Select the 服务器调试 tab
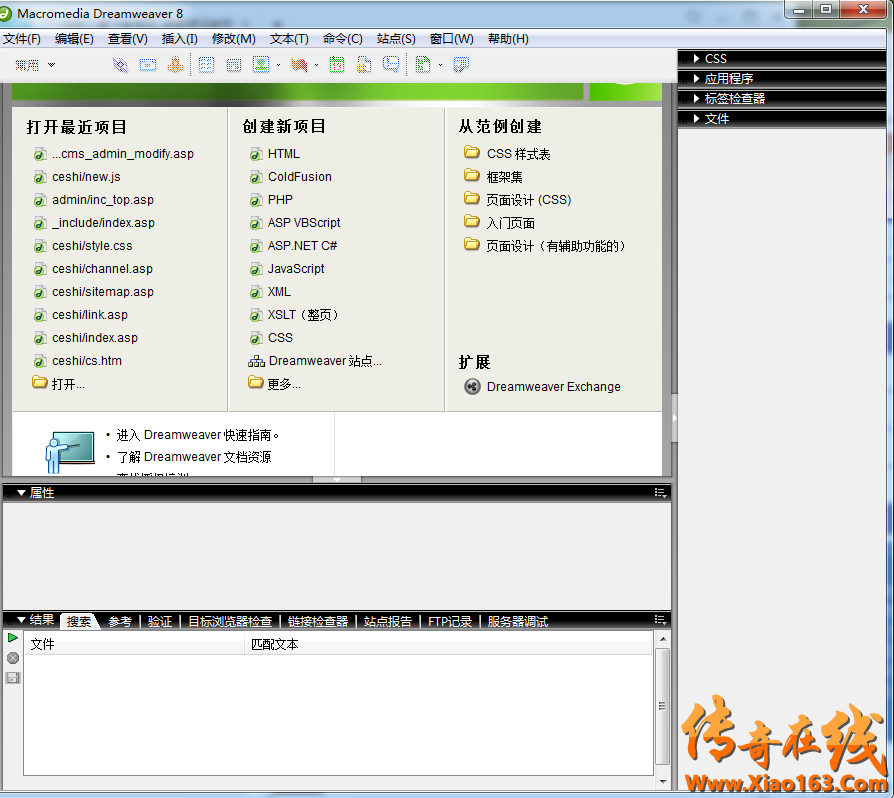 point(518,622)
